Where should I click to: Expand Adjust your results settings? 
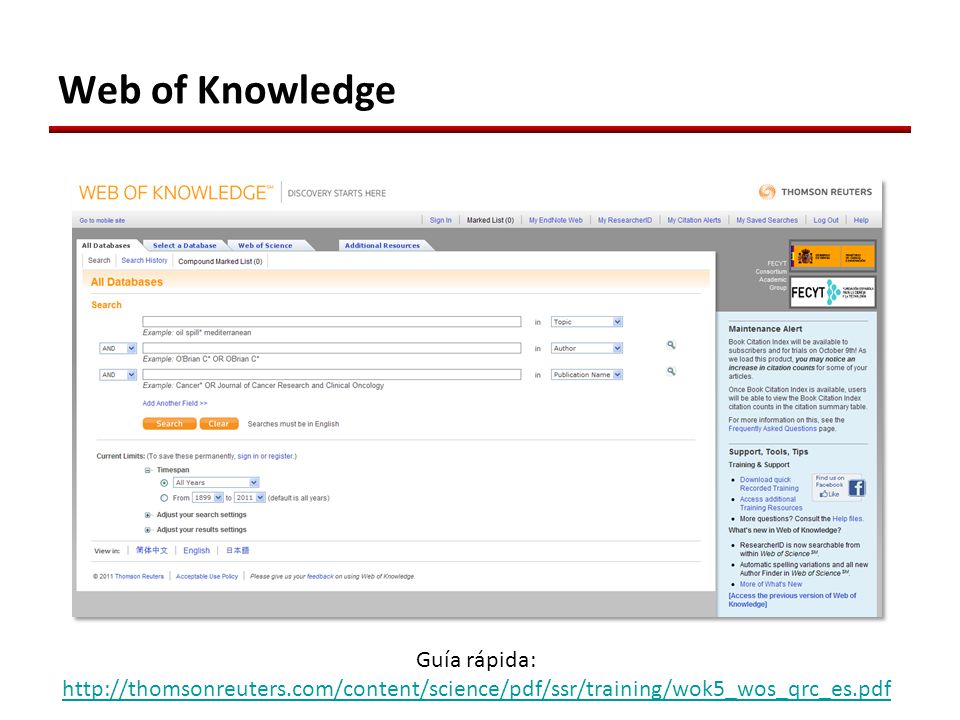coord(148,530)
